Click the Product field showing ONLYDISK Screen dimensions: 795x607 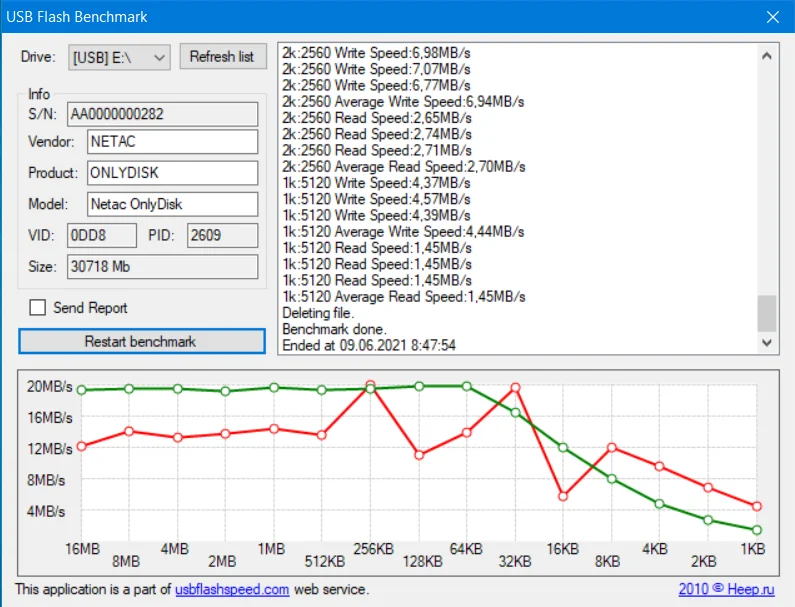172,173
